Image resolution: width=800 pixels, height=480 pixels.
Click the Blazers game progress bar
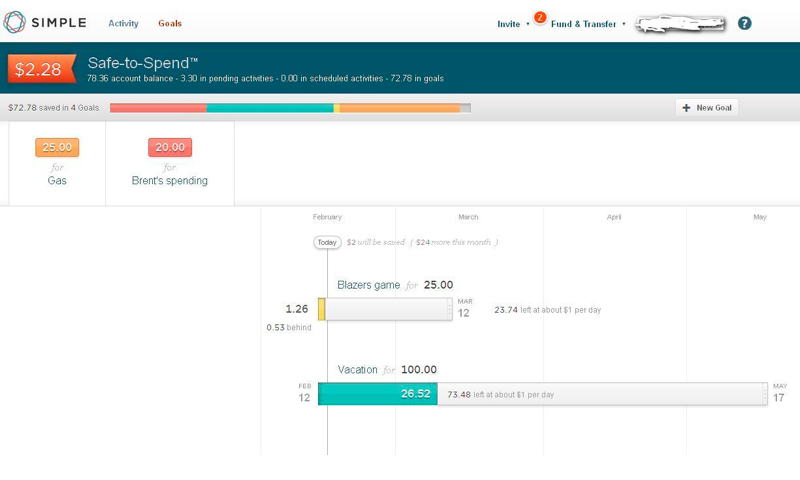[385, 309]
